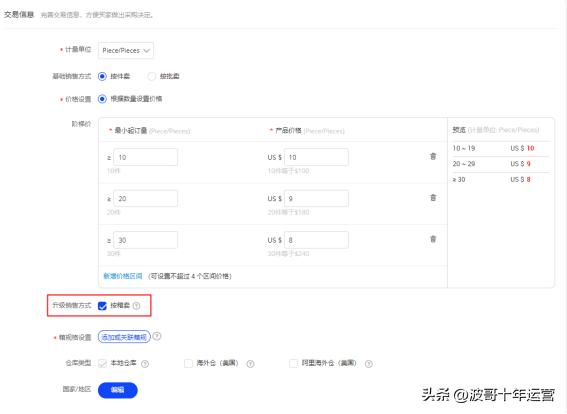This screenshot has height=414, width=567.
Task: Open help icon beside 添加或关联规格 button
Action: pos(157,336)
